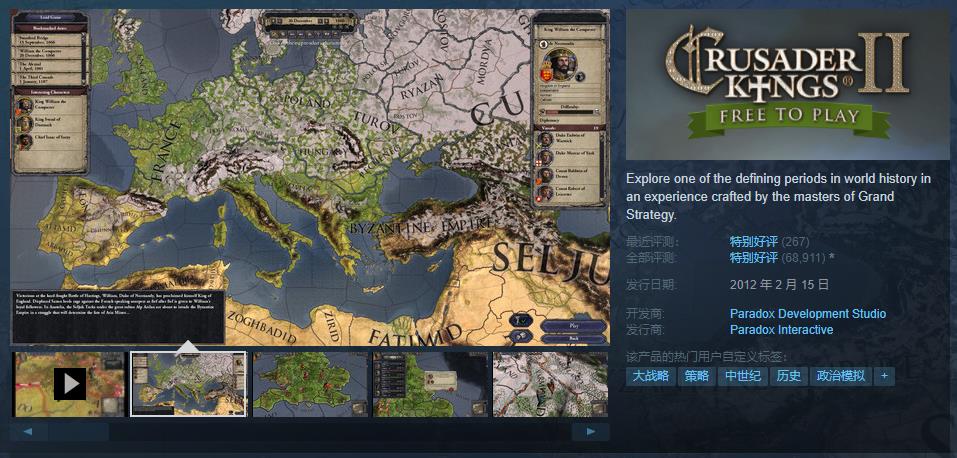Click the right arrow of thumbnail strip

click(x=590, y=432)
